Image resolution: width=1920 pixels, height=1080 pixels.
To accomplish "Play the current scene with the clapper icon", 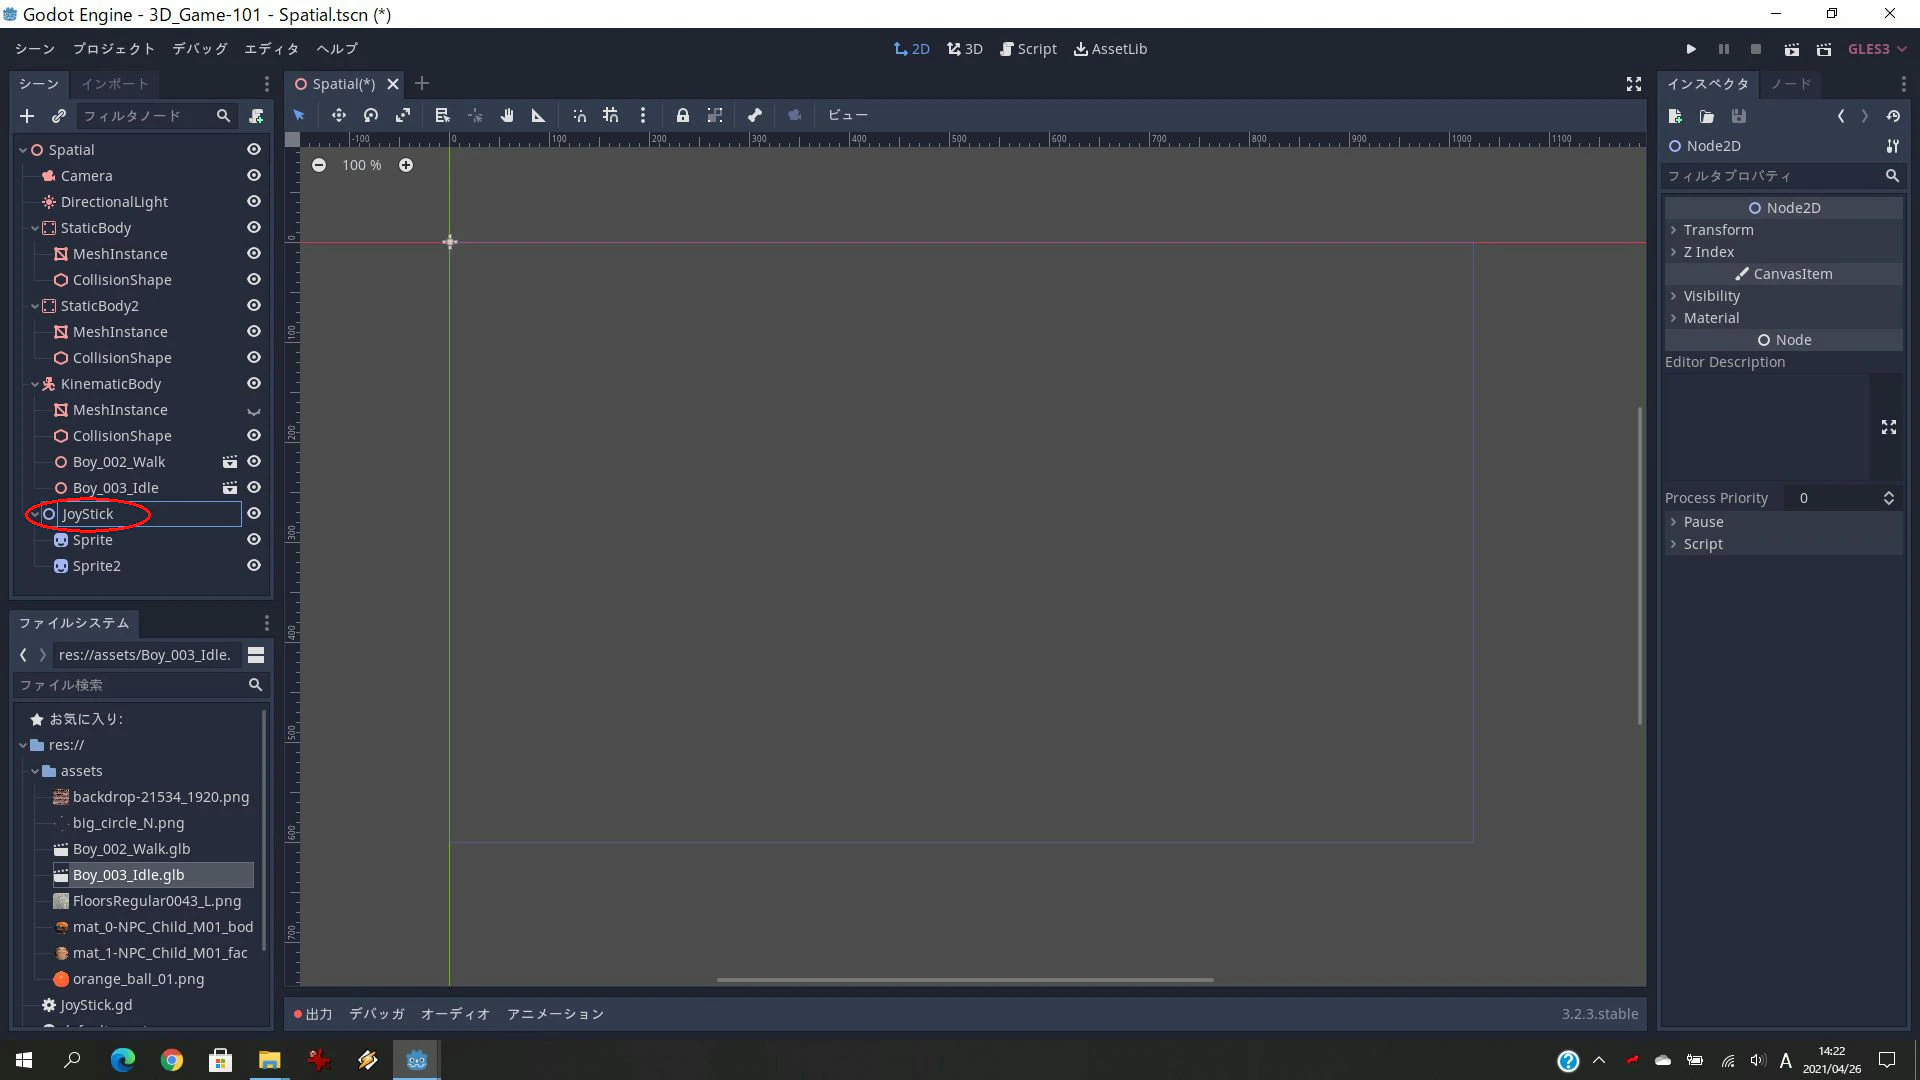I will point(1792,49).
